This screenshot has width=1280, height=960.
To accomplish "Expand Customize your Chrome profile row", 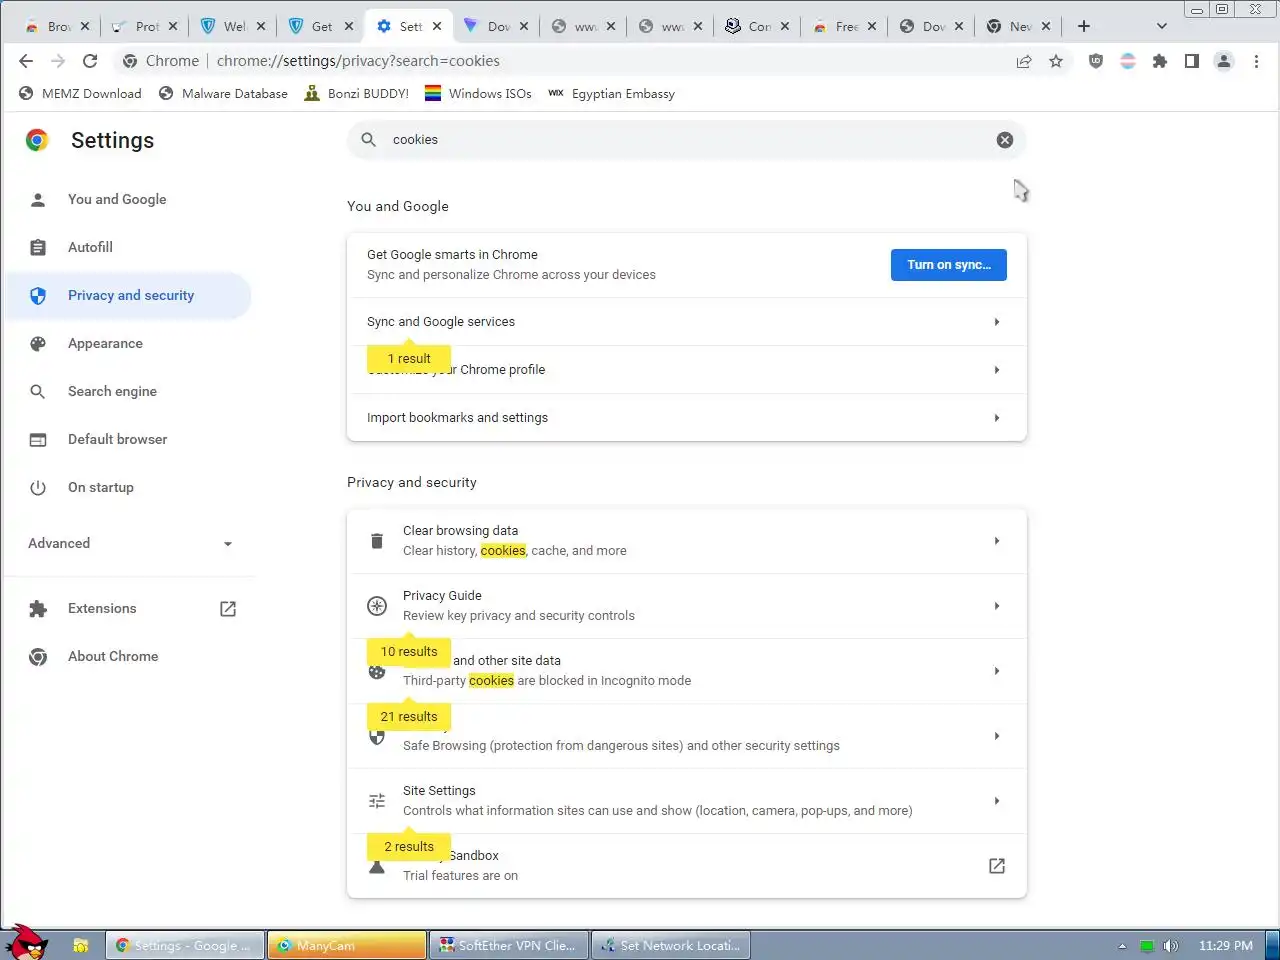I will (x=687, y=370).
